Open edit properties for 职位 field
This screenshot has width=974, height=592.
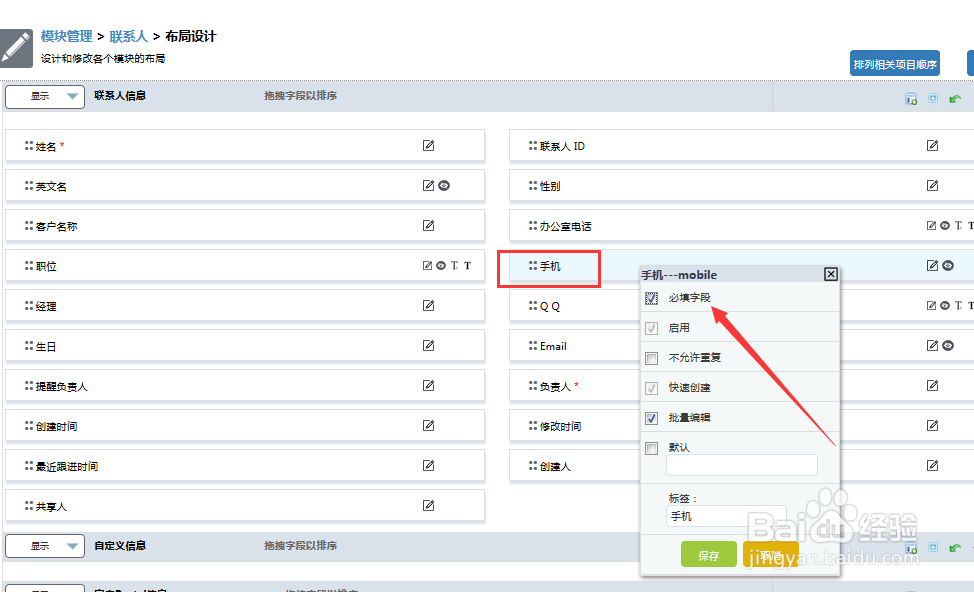[x=427, y=265]
